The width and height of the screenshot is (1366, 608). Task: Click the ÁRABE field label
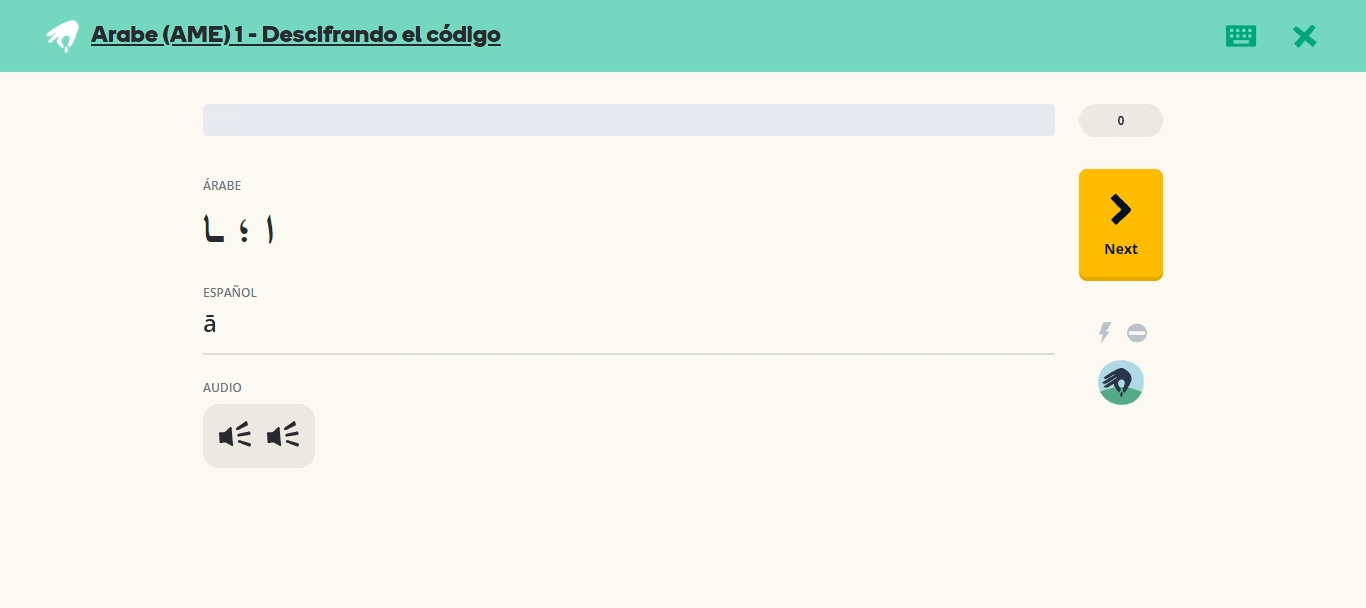(222, 186)
